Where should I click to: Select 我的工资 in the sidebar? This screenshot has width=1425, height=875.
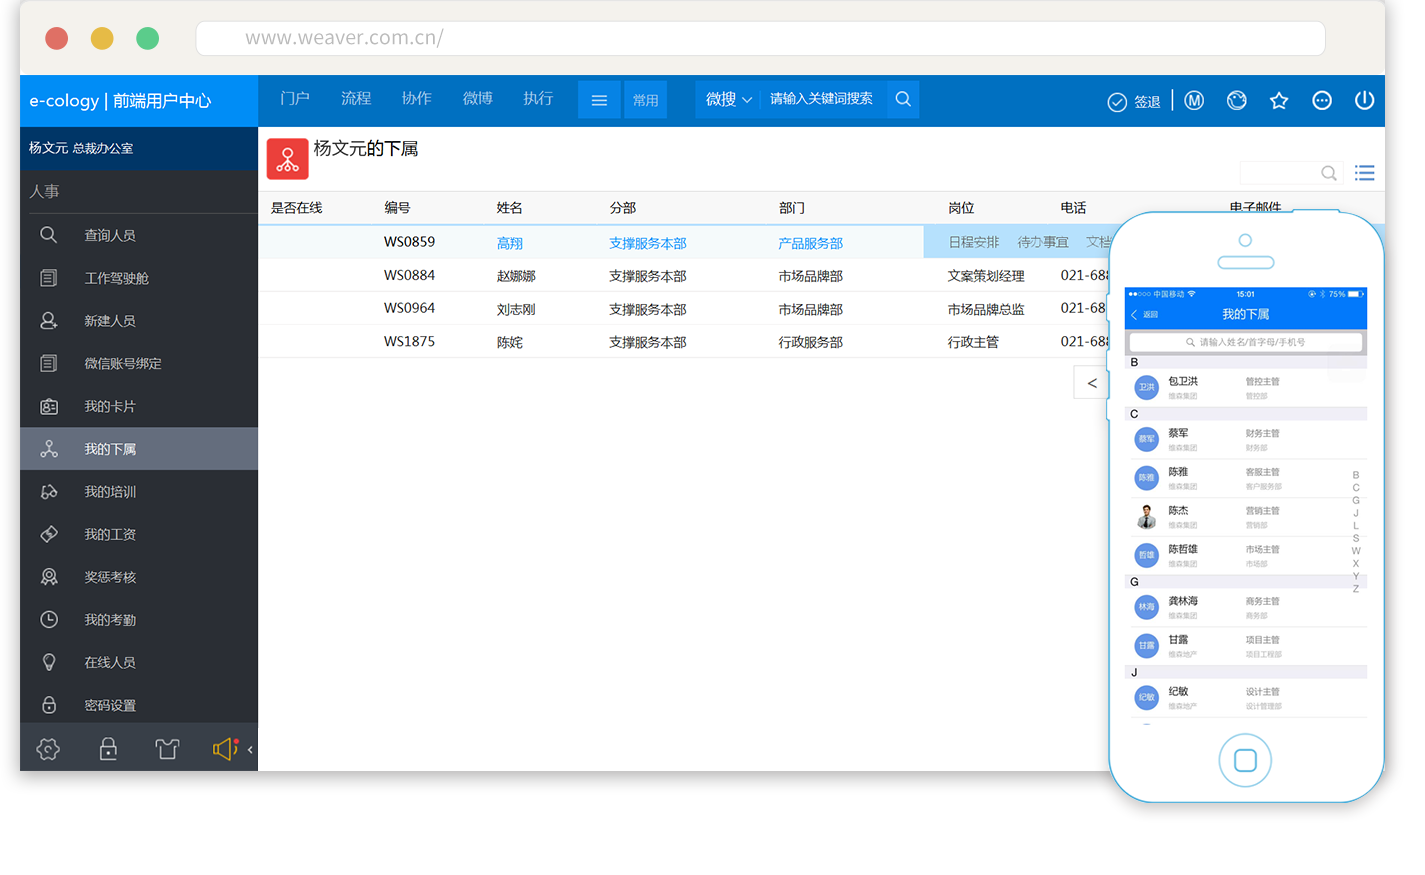pos(110,534)
